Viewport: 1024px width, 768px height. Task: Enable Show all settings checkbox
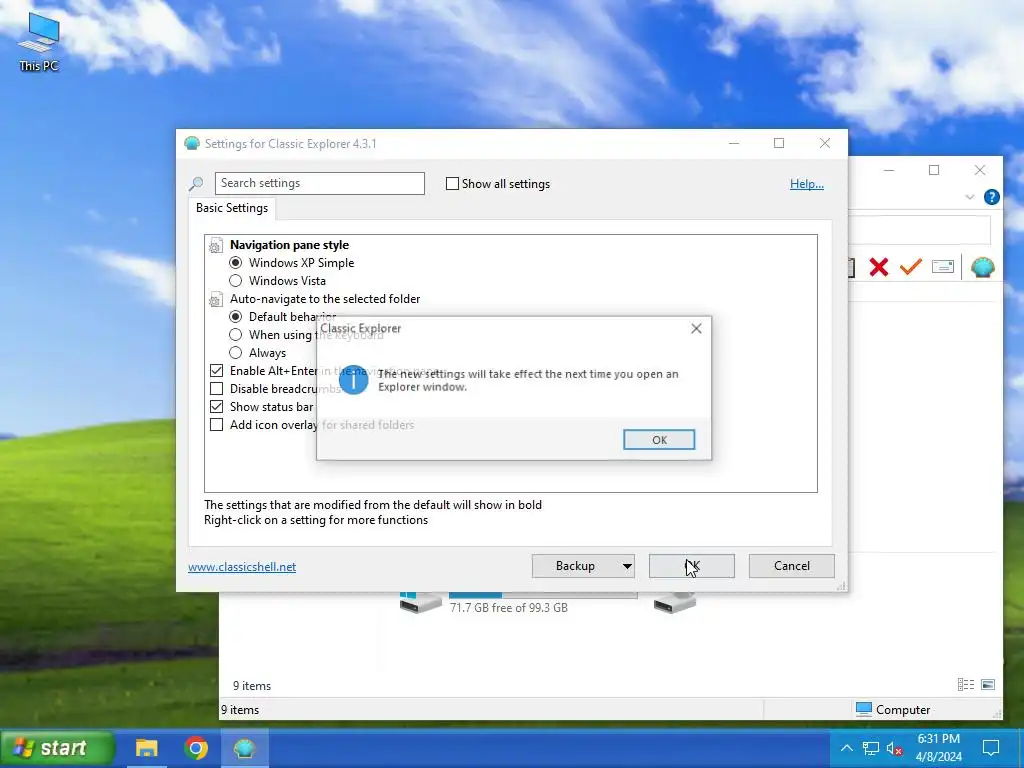tap(452, 184)
